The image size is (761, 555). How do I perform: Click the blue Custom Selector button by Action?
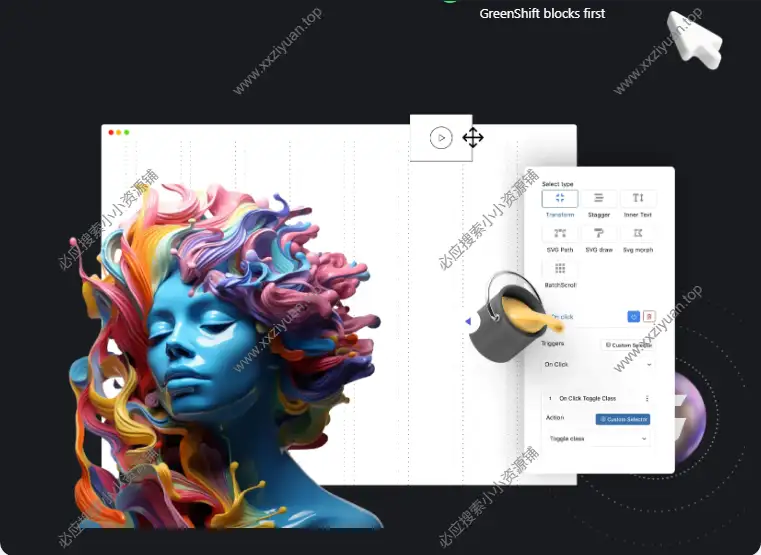pyautogui.click(x=623, y=419)
